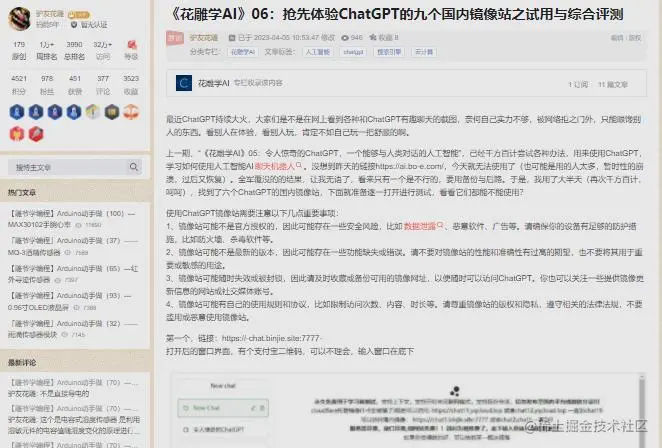Open the 花雕学AI column thumbnail
Image resolution: width=662 pixels, height=448 pixels.
pyautogui.click(x=184, y=83)
